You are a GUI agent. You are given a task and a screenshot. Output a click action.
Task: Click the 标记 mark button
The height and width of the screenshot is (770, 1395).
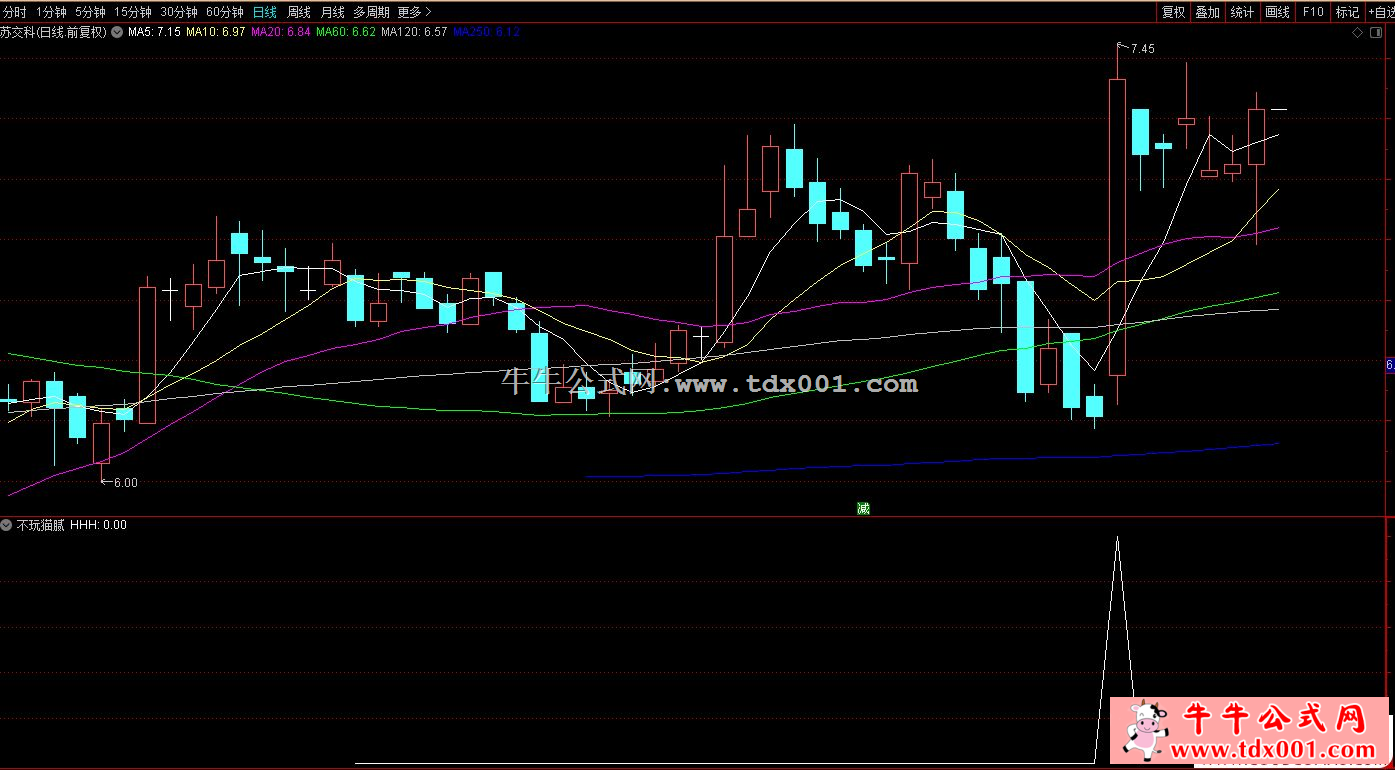[x=1347, y=12]
